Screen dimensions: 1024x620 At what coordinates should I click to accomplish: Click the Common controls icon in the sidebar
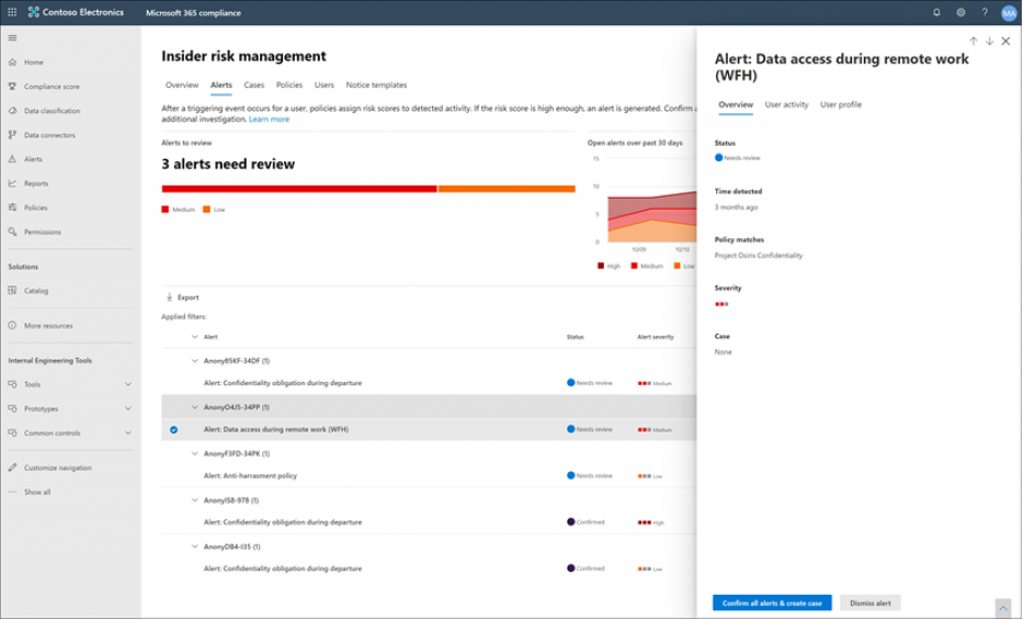(x=12, y=433)
